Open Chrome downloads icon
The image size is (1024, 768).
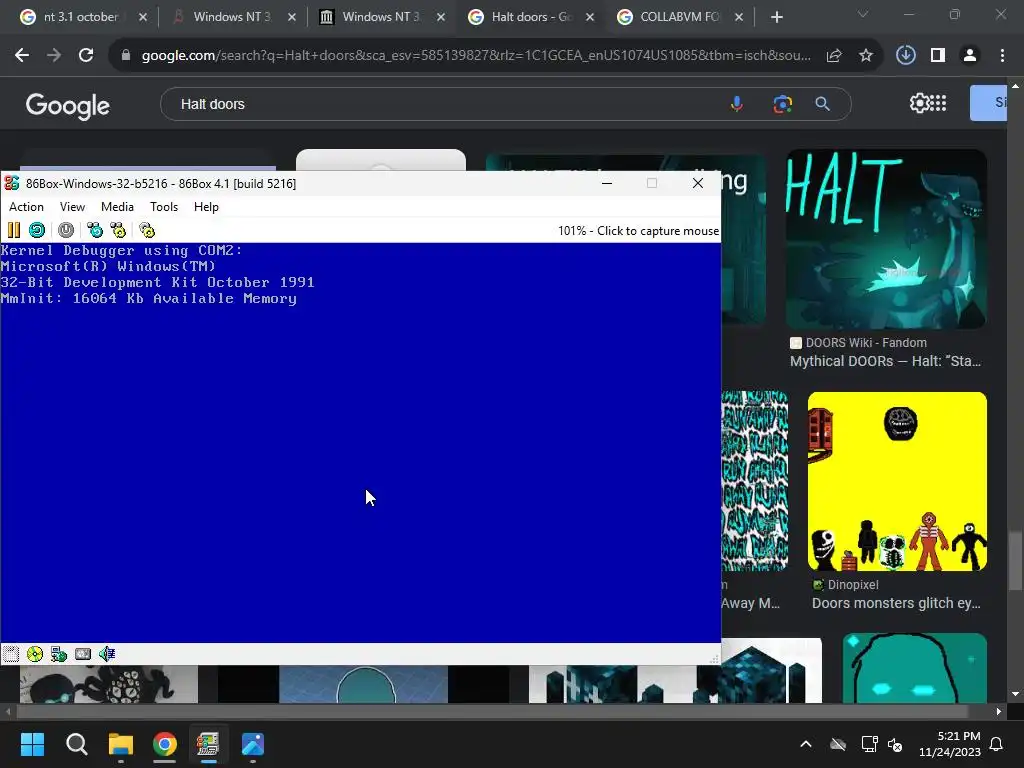pos(906,56)
